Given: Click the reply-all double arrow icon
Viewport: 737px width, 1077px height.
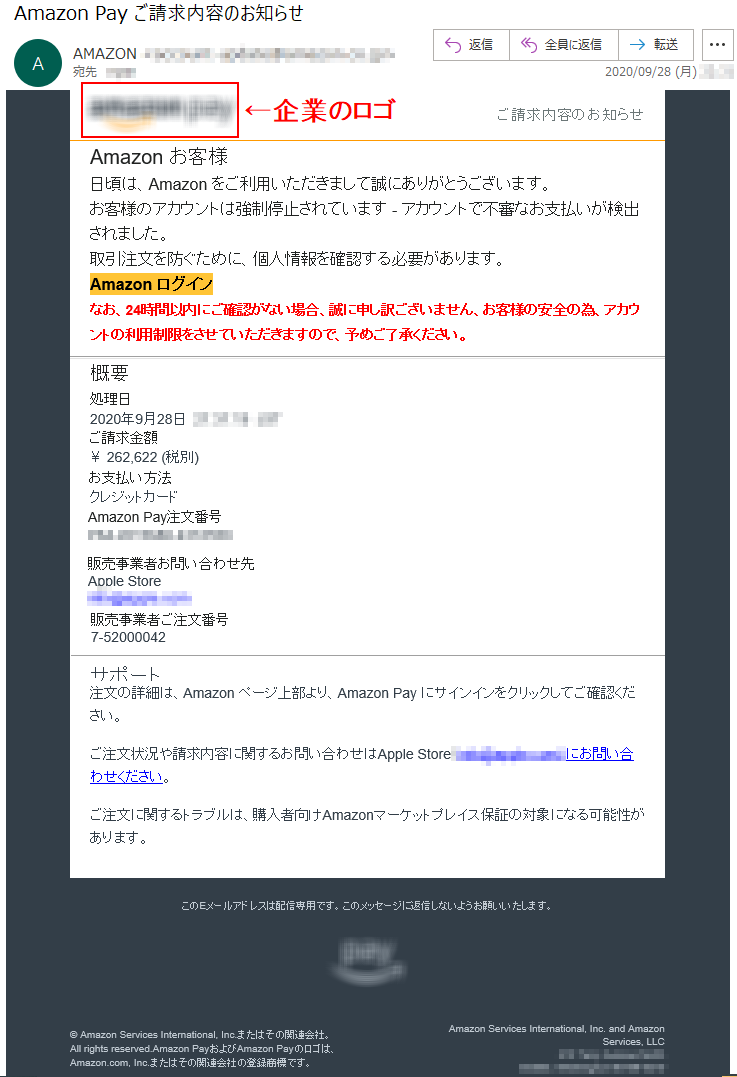Looking at the screenshot, I should (x=528, y=45).
